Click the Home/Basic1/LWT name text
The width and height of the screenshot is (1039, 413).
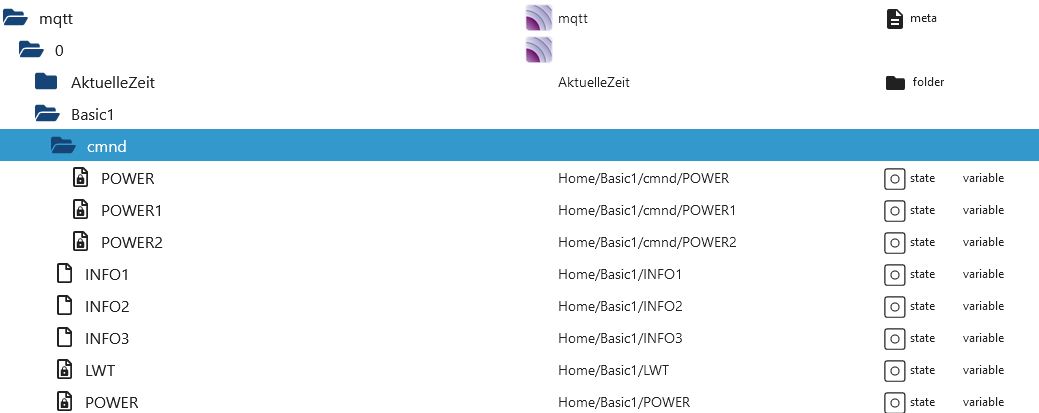(x=613, y=370)
